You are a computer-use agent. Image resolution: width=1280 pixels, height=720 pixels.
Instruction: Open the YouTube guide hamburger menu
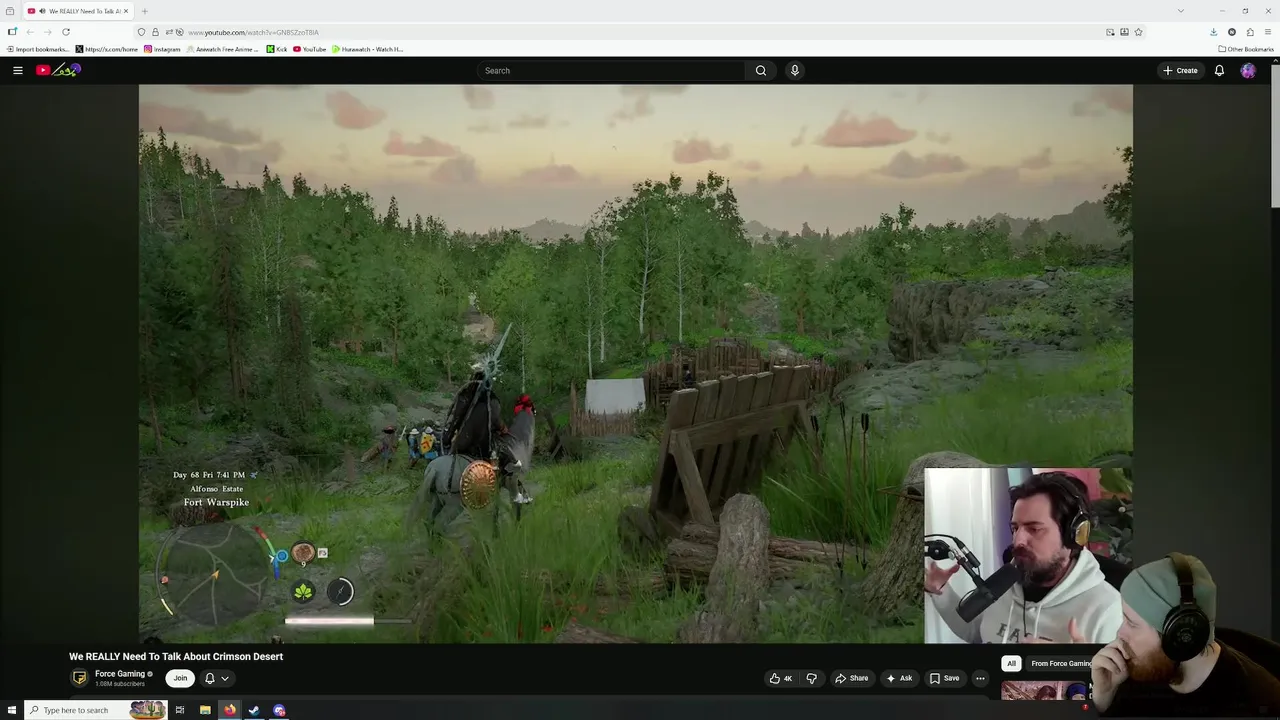[17, 70]
